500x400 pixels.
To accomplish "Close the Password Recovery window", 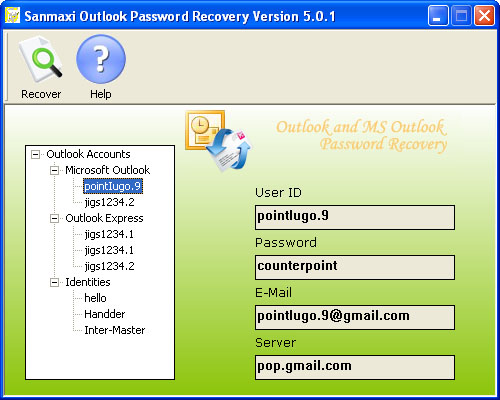I will tap(484, 15).
